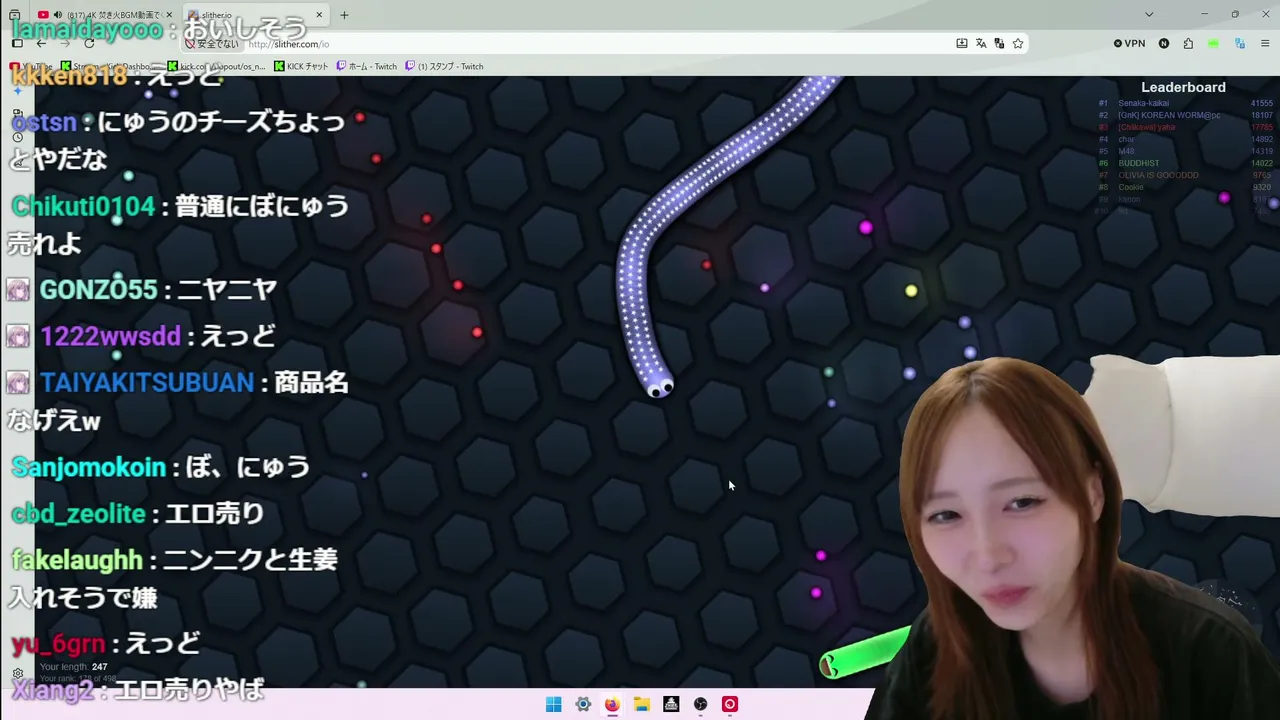
Task: Open the ホーム - Twitch bookmark
Action: click(x=367, y=66)
